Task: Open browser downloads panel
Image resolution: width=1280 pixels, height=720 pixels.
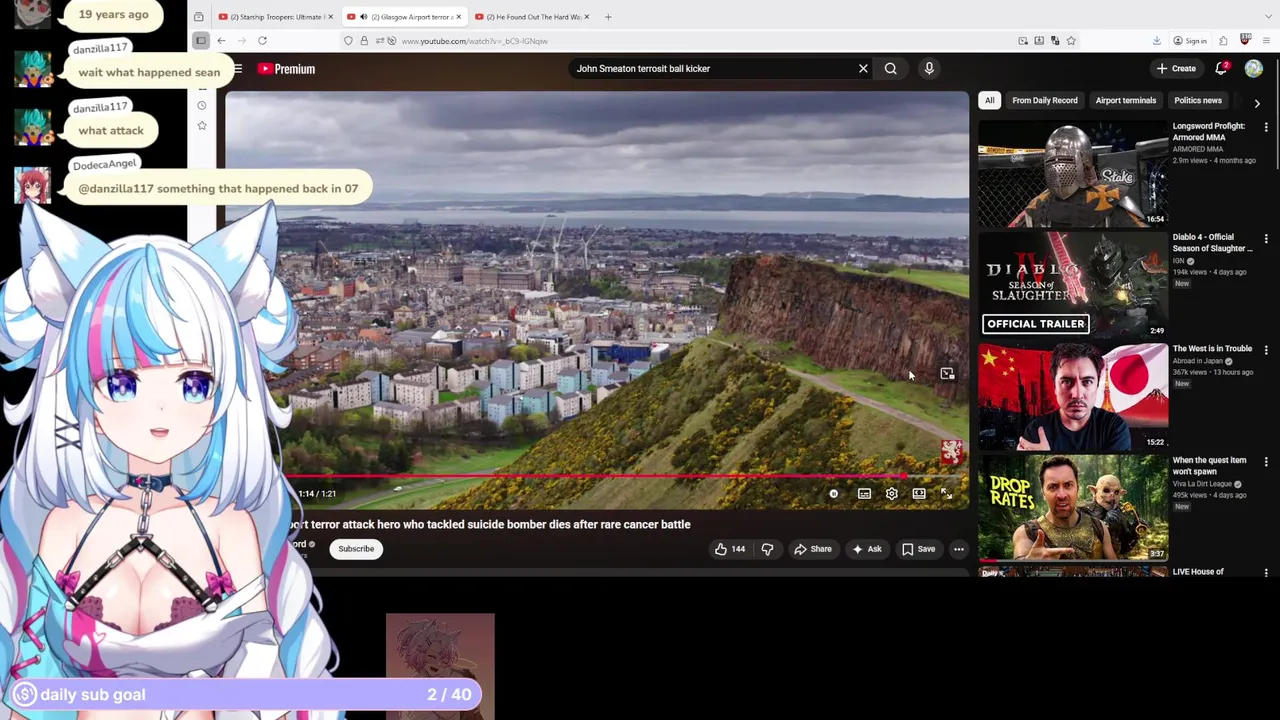Action: pos(1156,41)
